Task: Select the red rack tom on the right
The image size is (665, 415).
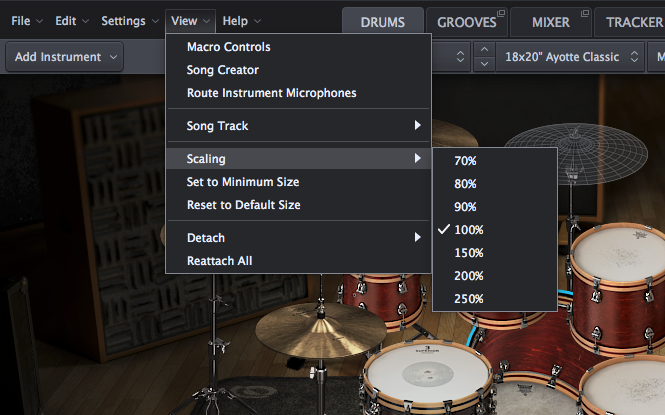Action: [x=617, y=288]
